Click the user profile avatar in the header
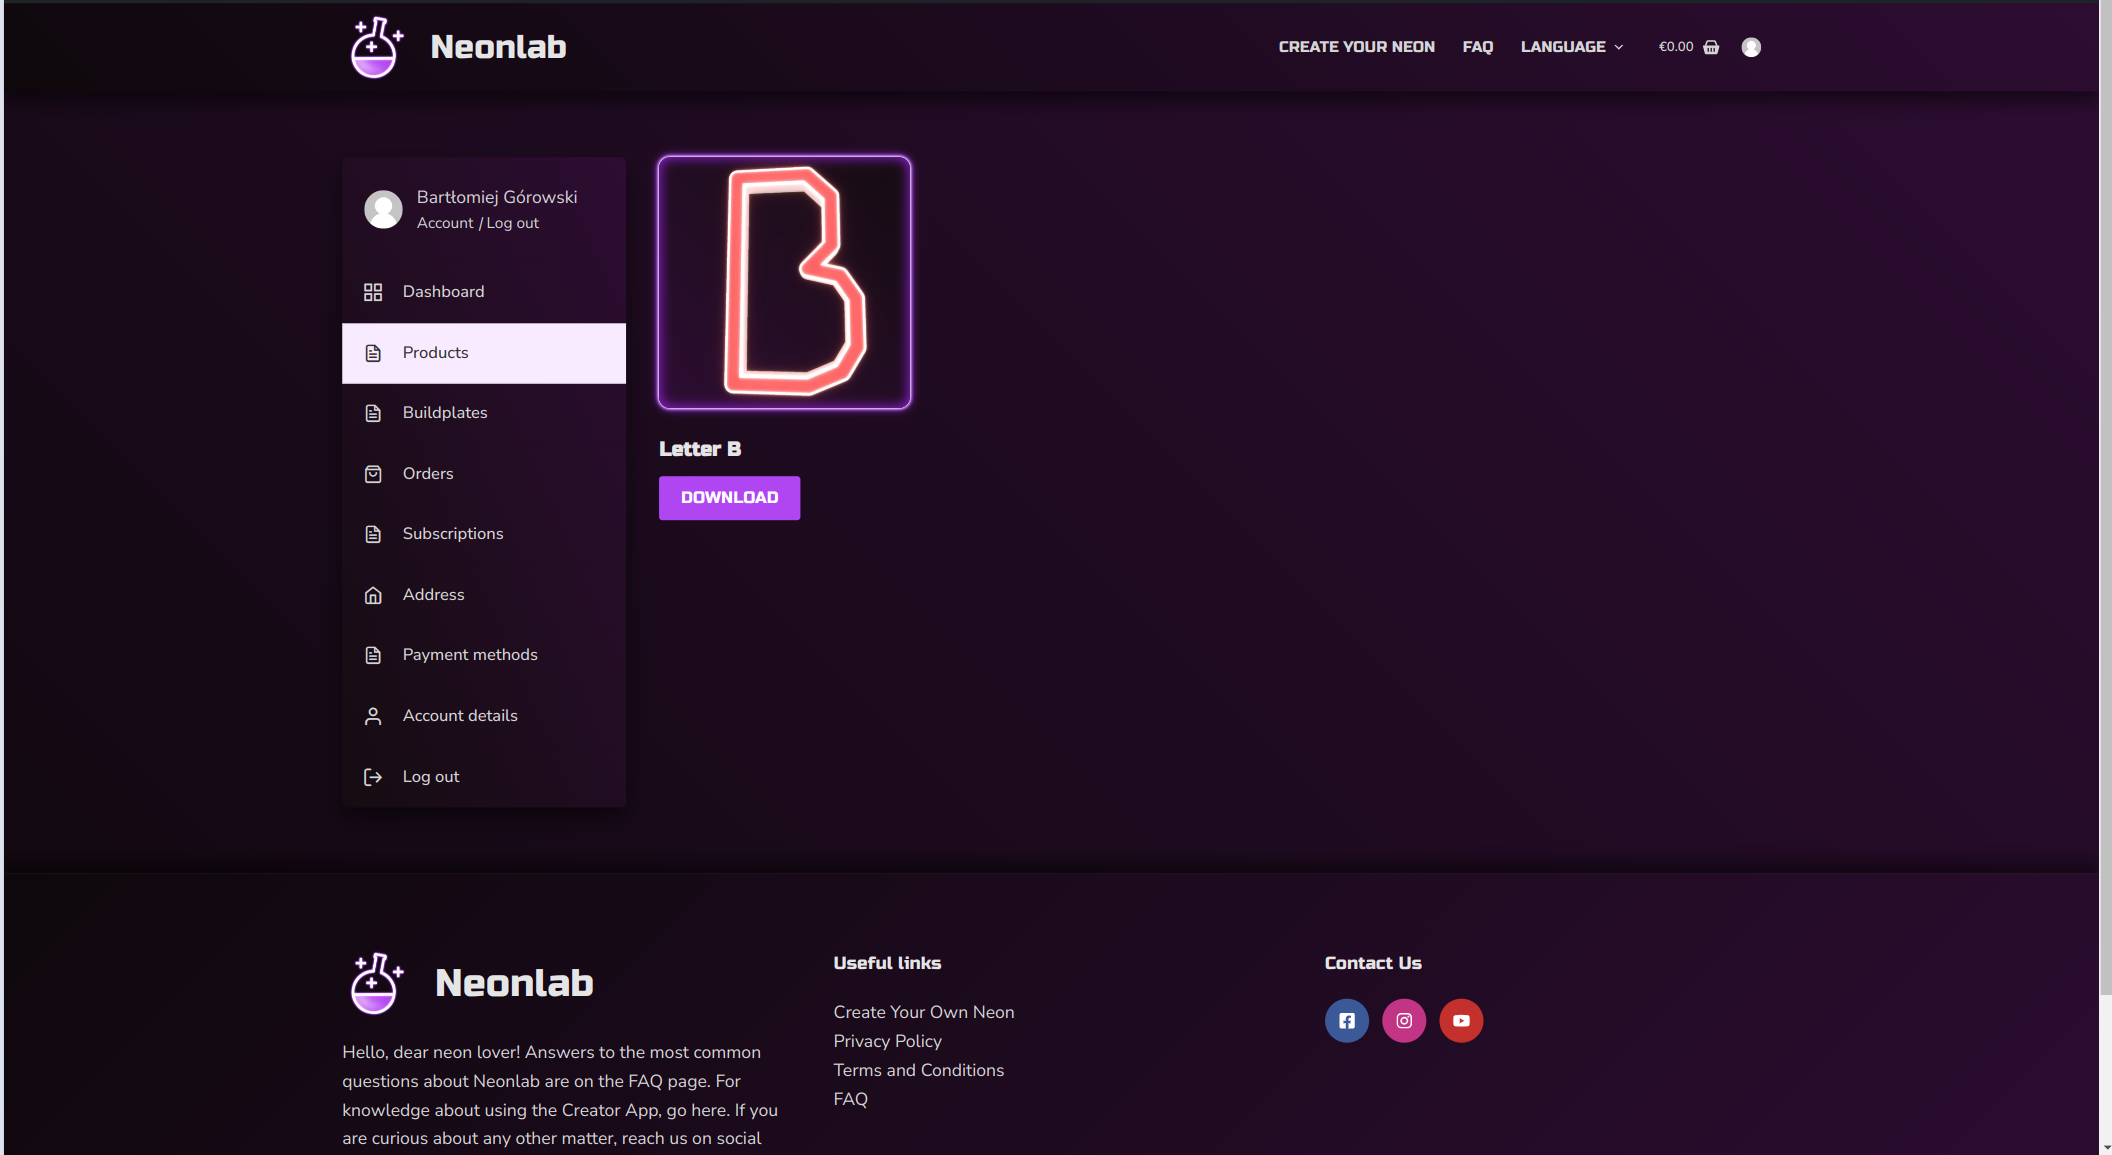Image resolution: width=2112 pixels, height=1155 pixels. coord(1751,46)
